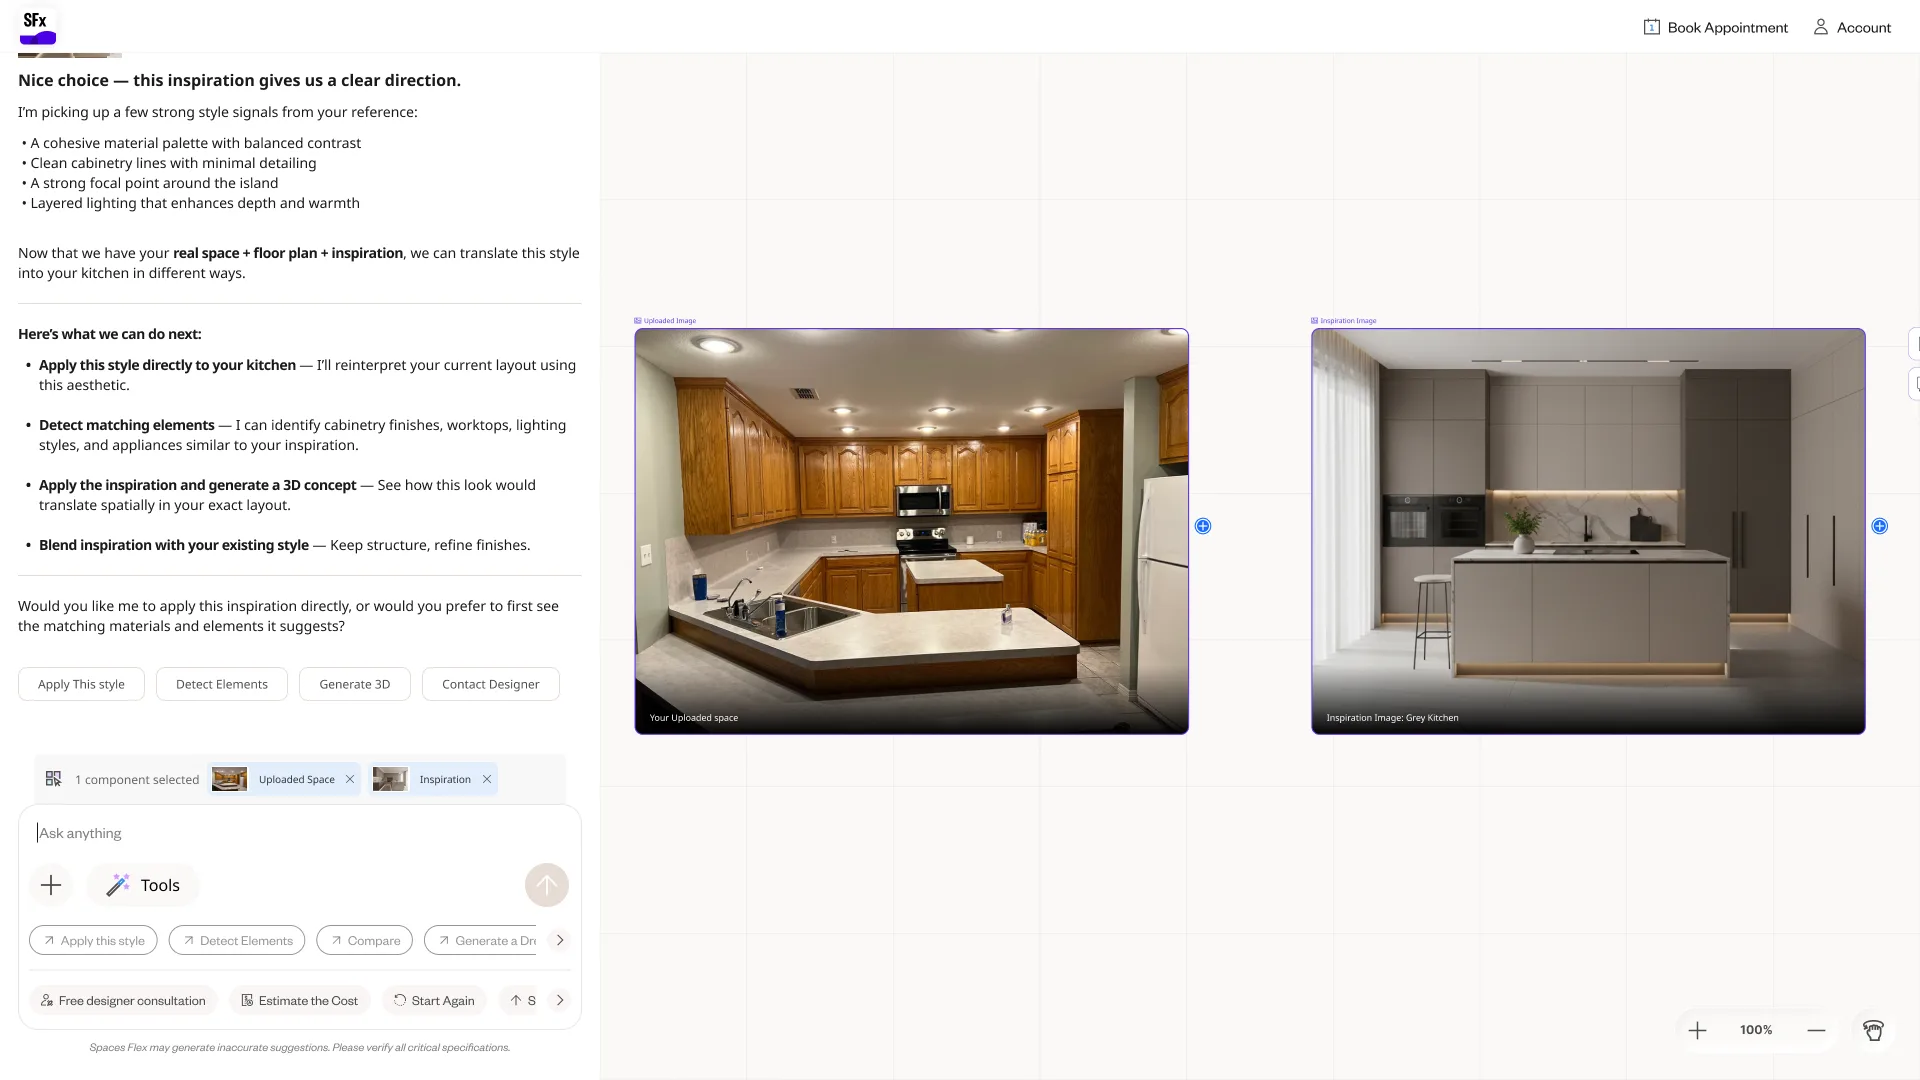Image resolution: width=1920 pixels, height=1080 pixels.
Task: Expand more suggestion chips with chevron
Action: click(560, 940)
